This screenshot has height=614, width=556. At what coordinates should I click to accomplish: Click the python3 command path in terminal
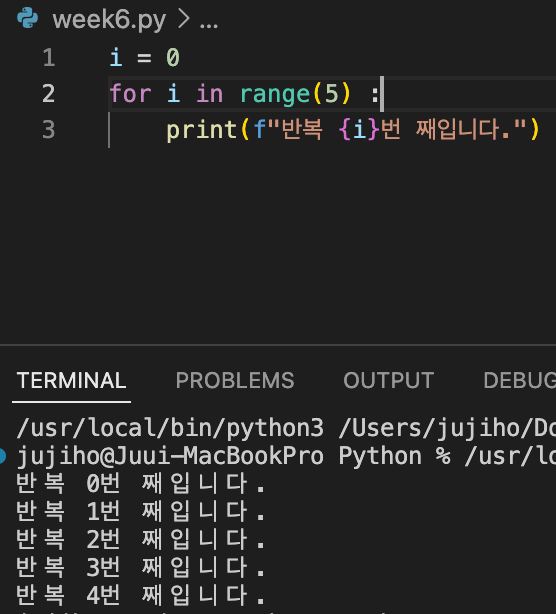click(x=170, y=428)
